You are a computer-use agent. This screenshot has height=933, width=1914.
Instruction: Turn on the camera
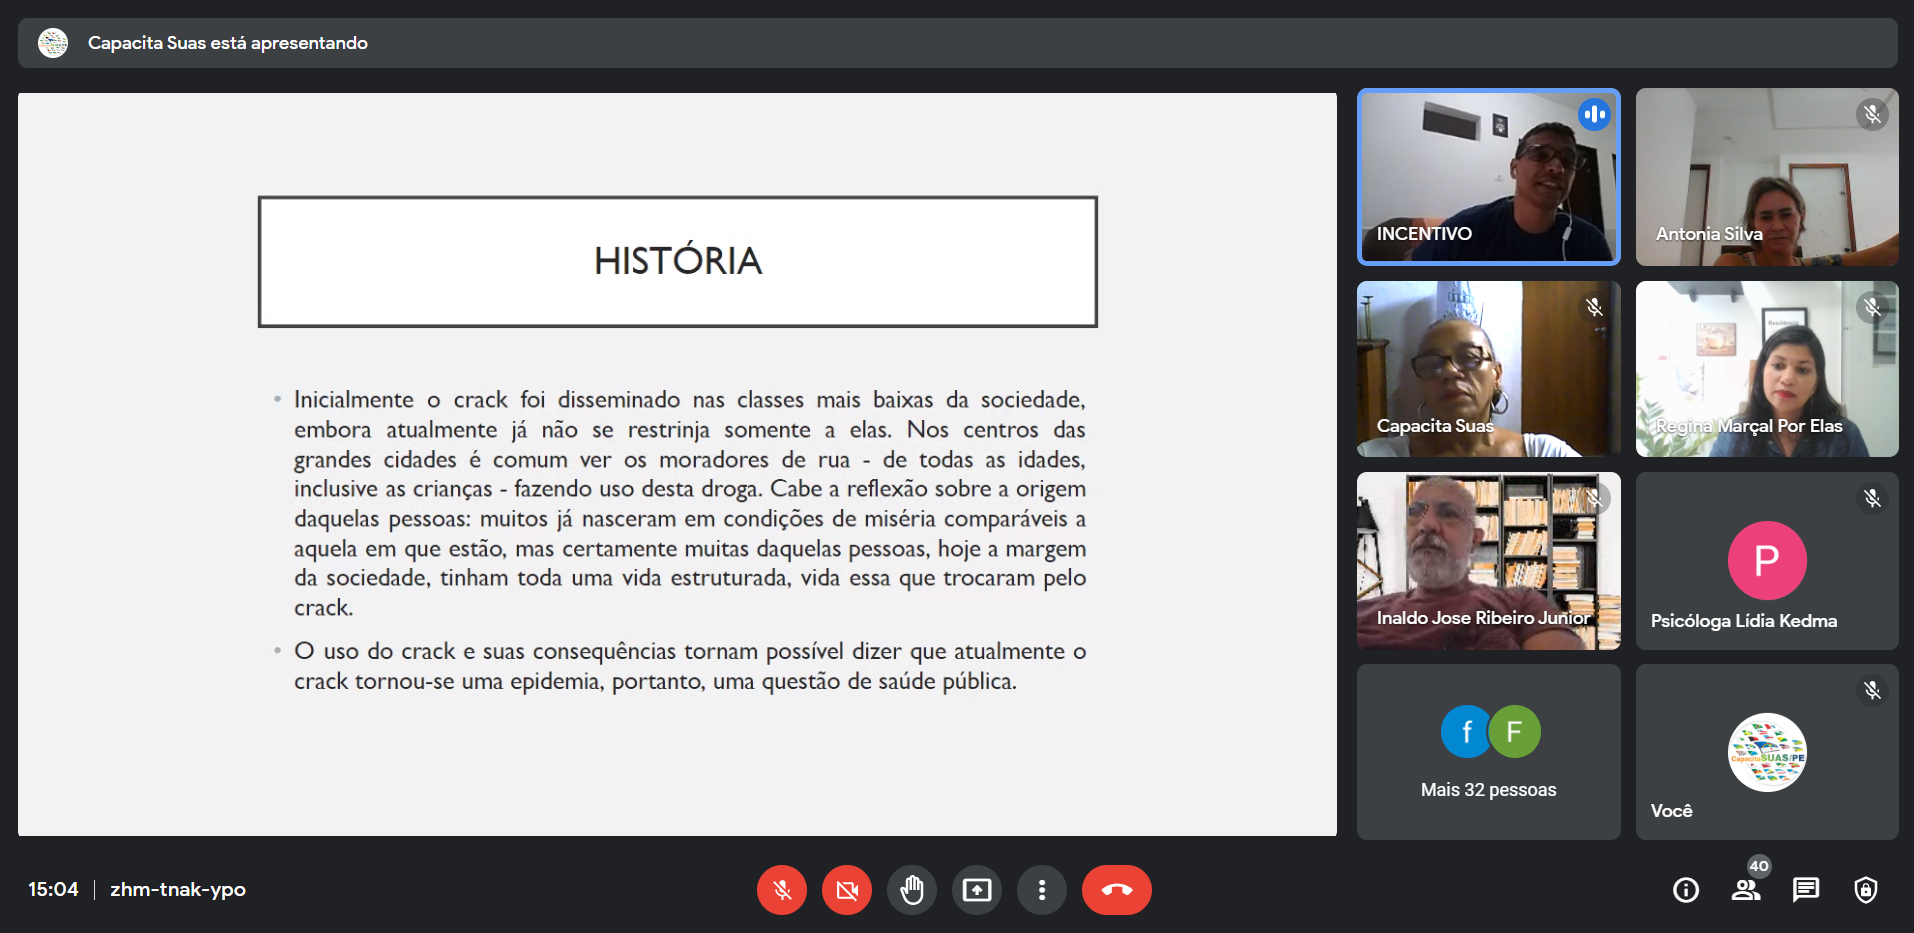847,889
